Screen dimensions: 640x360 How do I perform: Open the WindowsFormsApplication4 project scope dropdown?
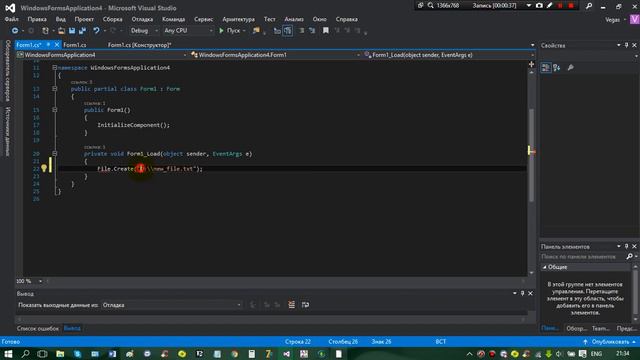102,55
